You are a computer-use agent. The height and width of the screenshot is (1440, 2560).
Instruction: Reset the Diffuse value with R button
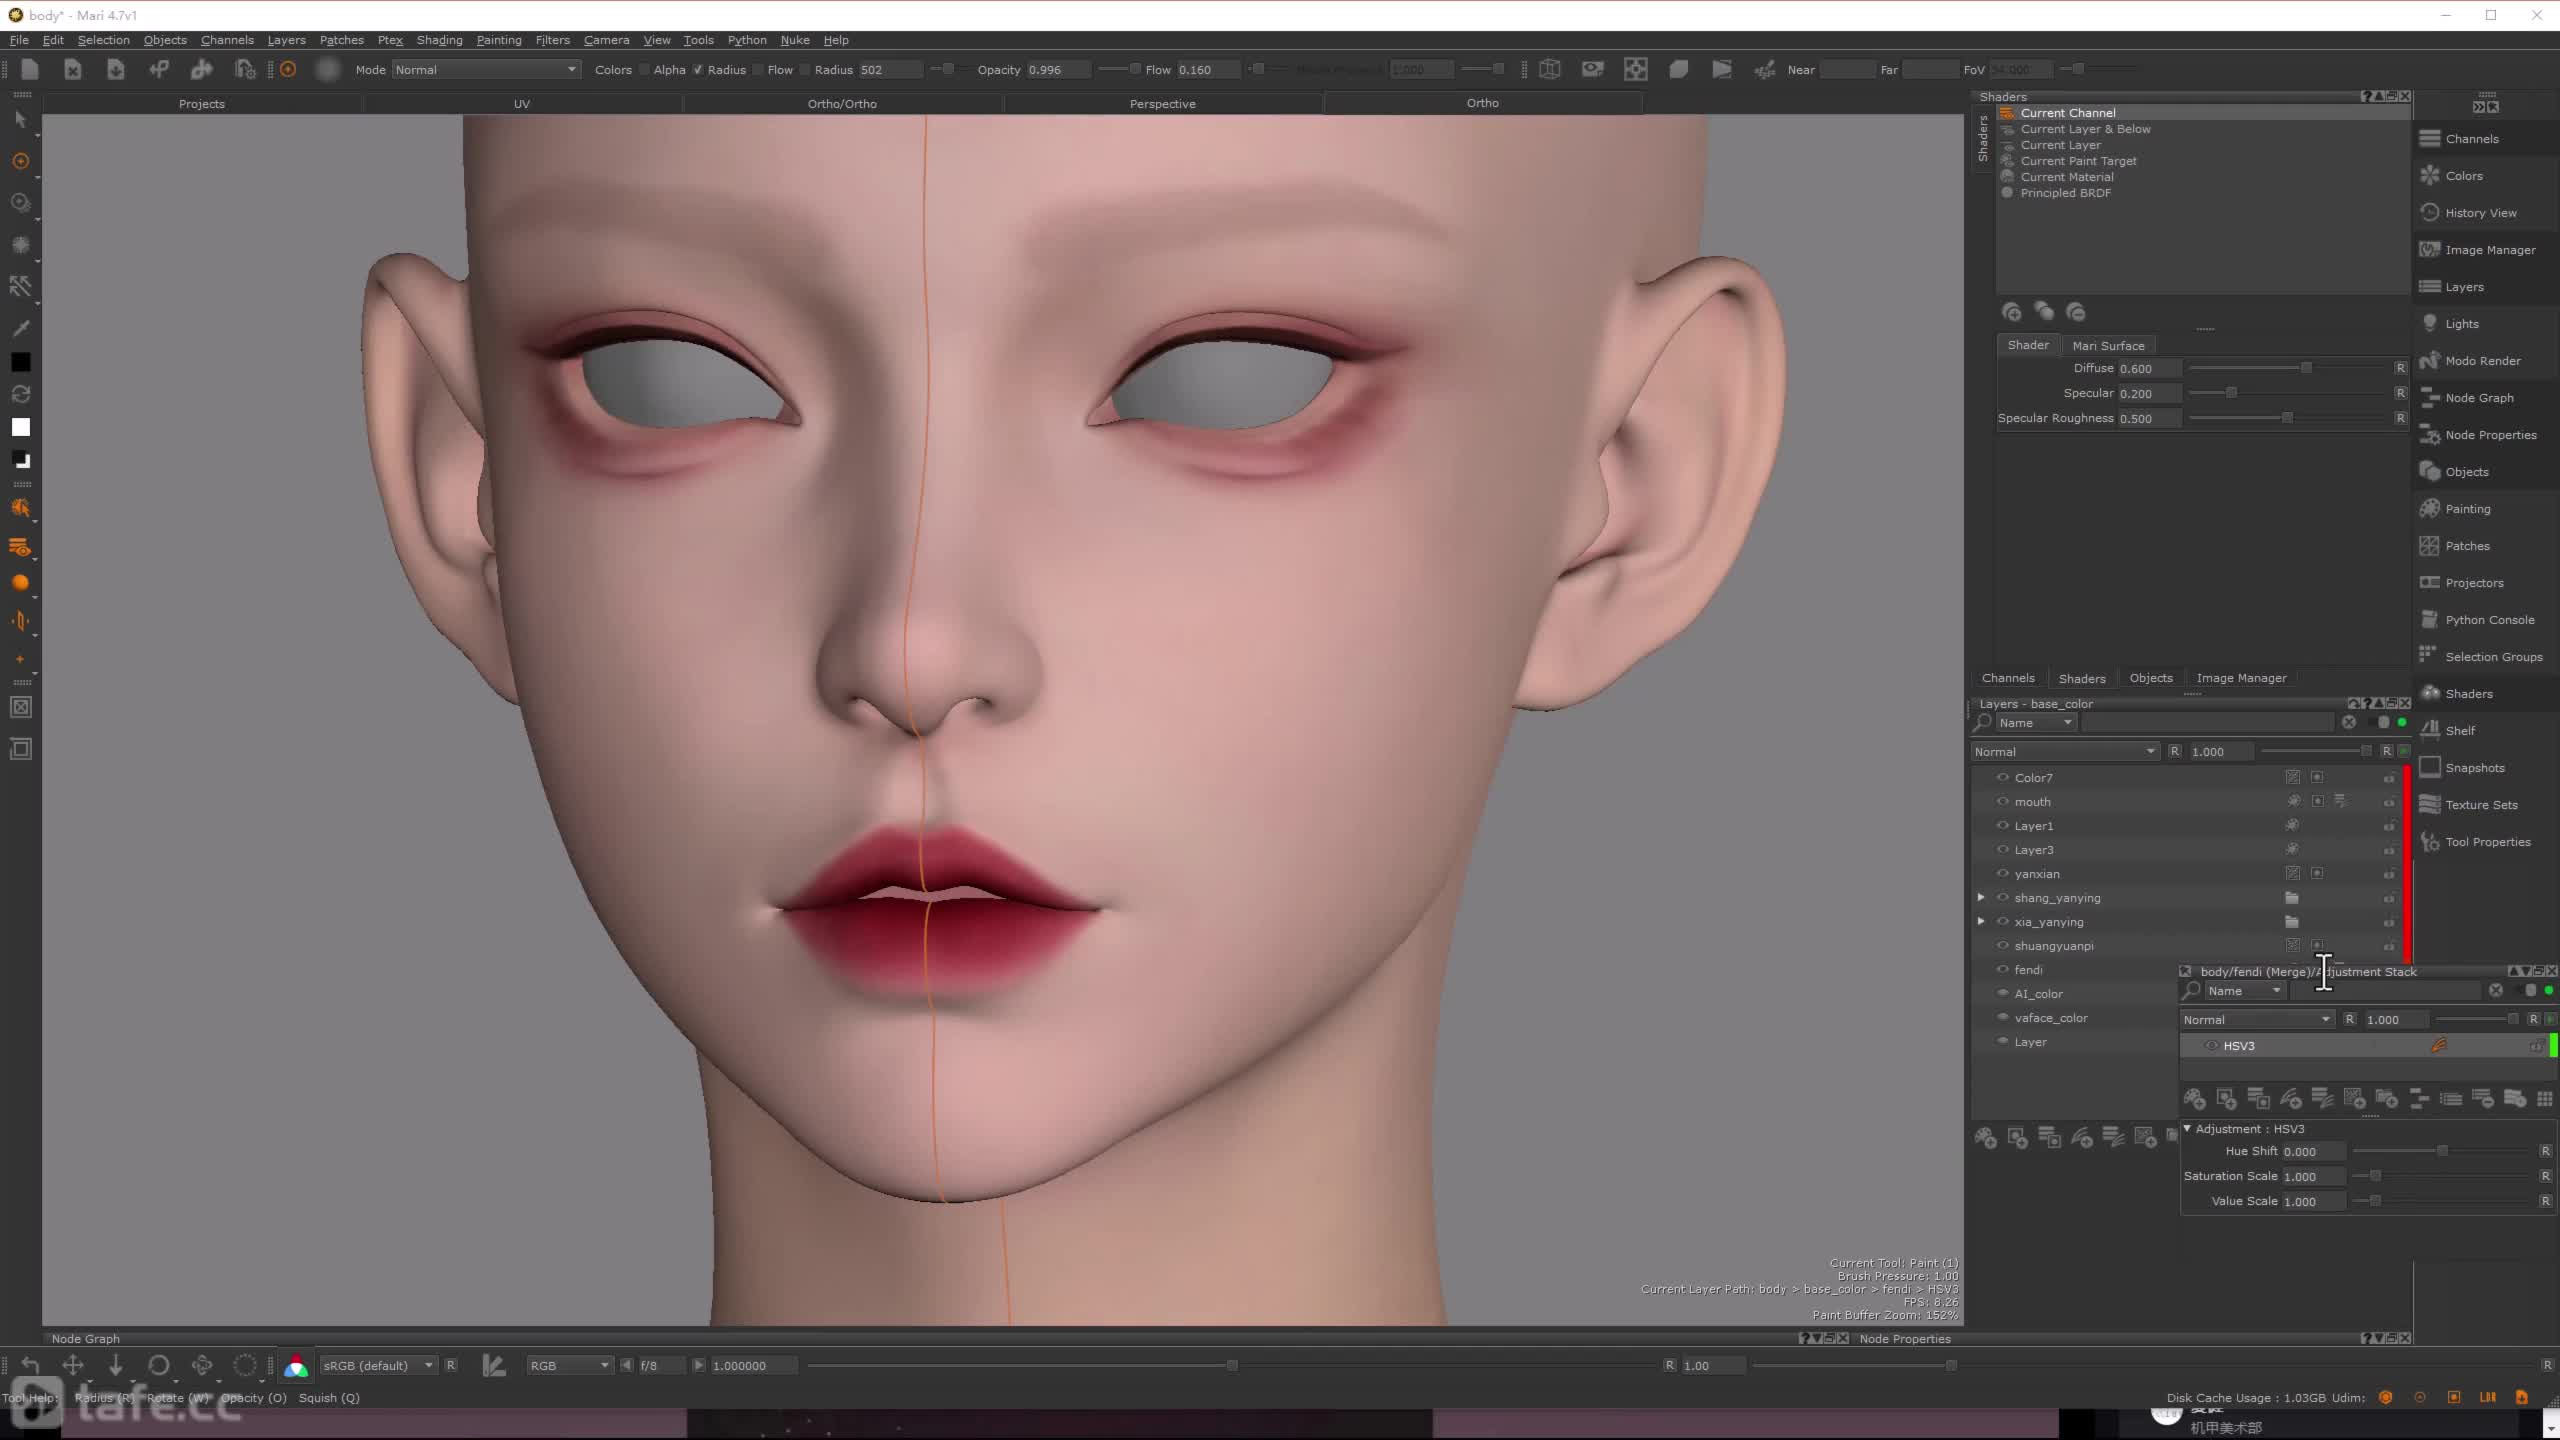2400,368
